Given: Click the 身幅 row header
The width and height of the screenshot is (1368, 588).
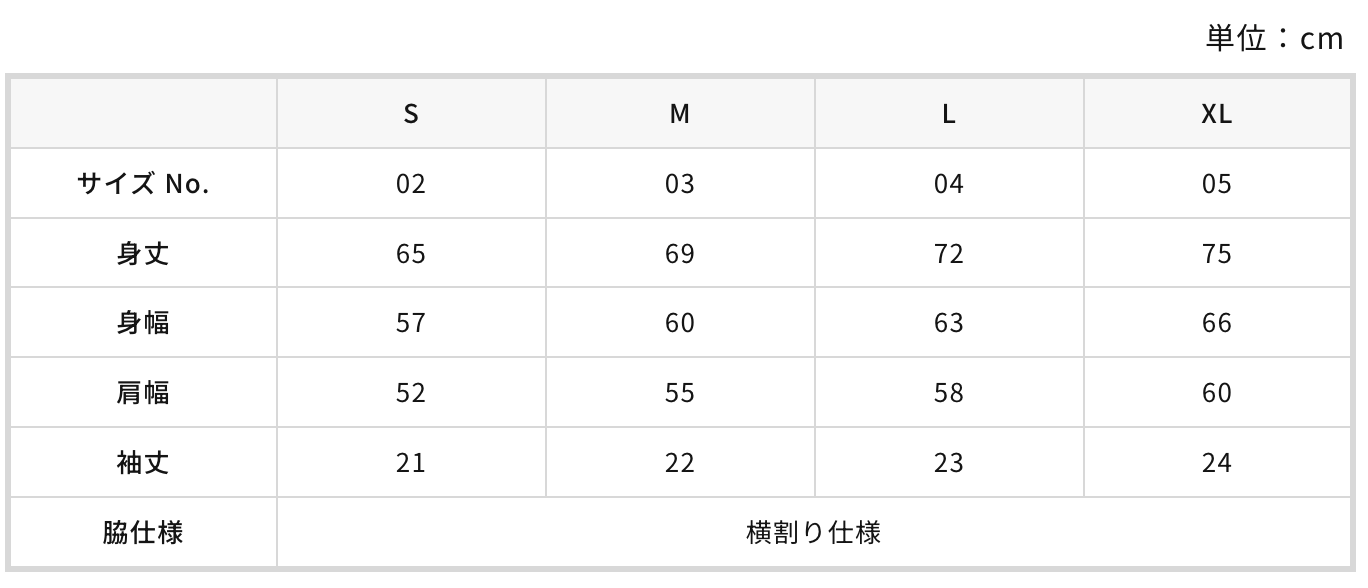Looking at the screenshot, I should tap(143, 323).
